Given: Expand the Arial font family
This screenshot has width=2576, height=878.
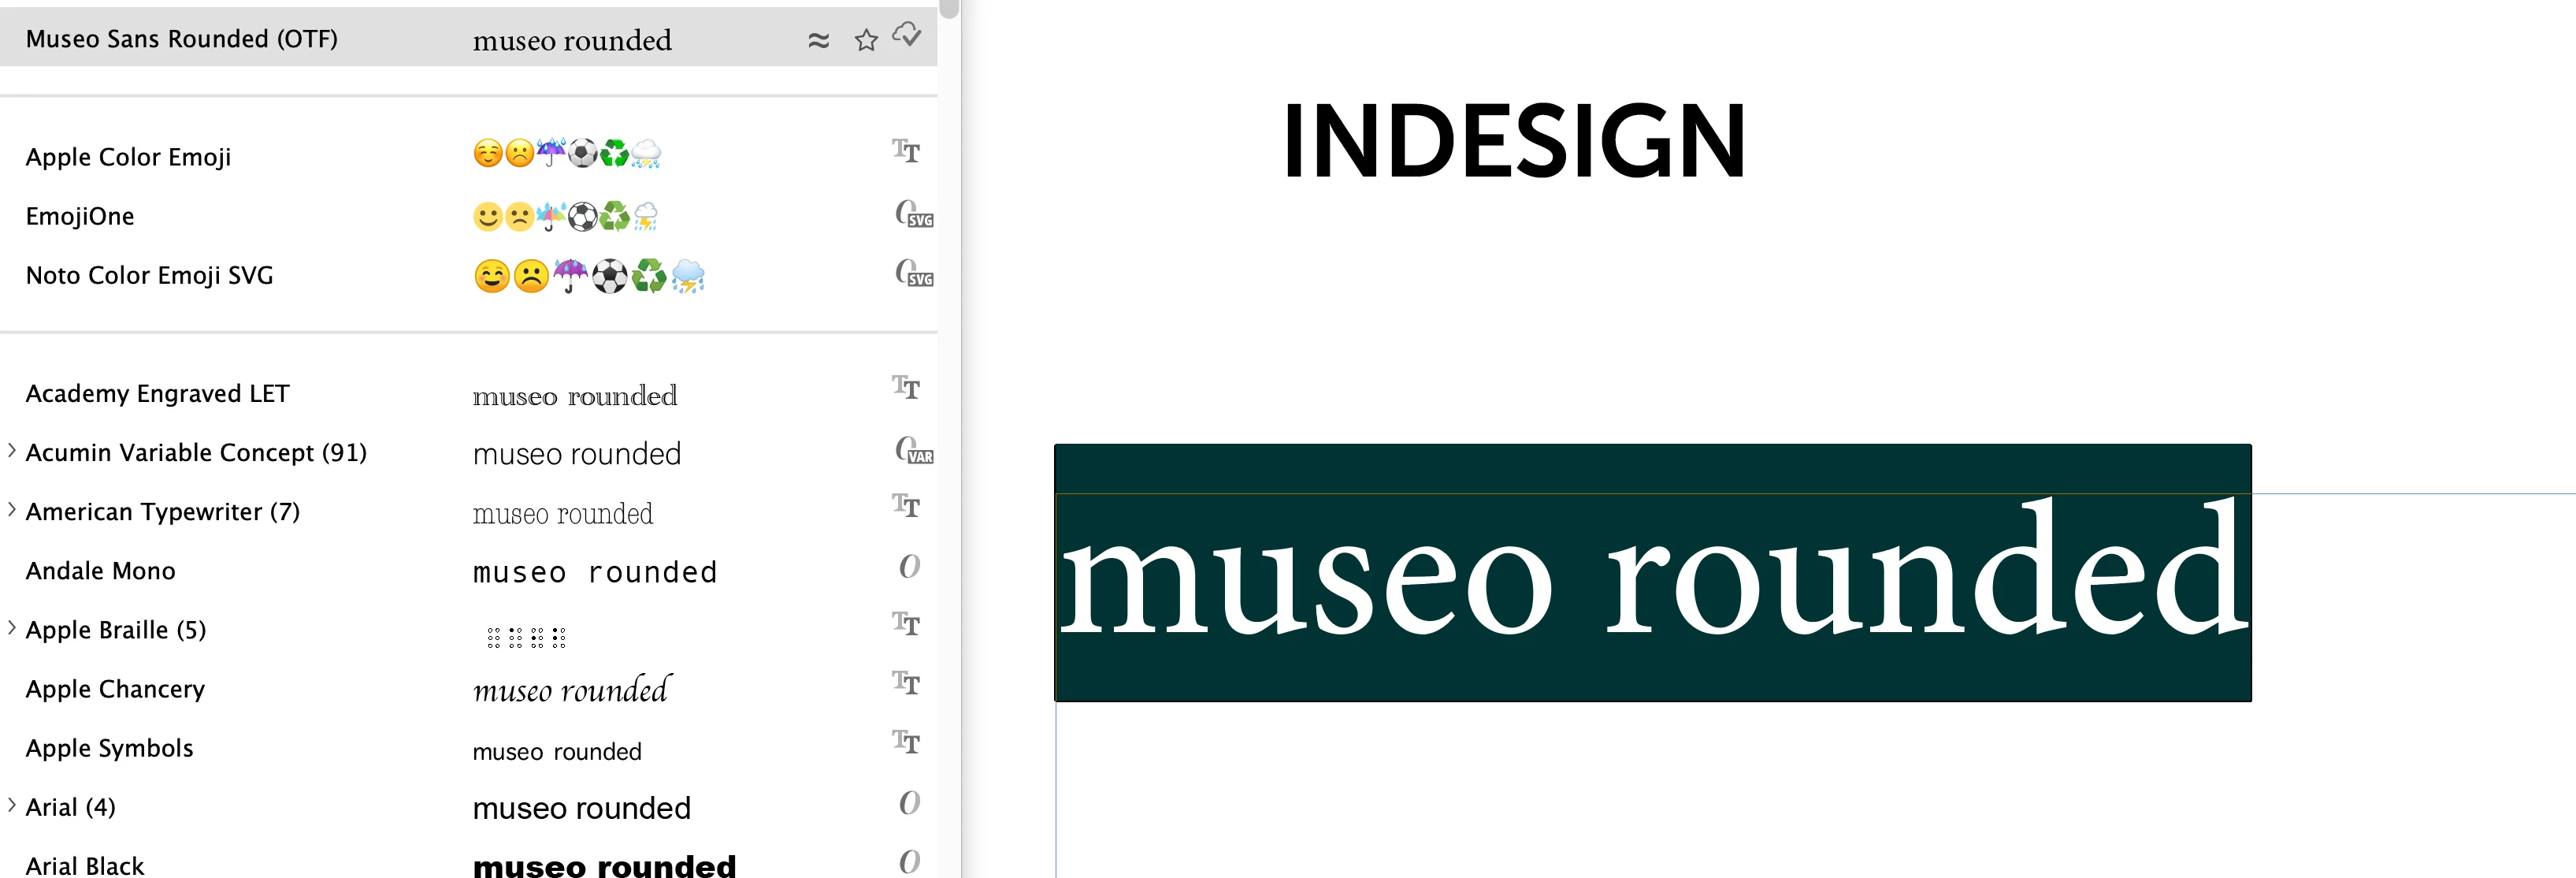Looking at the screenshot, I should point(12,805).
